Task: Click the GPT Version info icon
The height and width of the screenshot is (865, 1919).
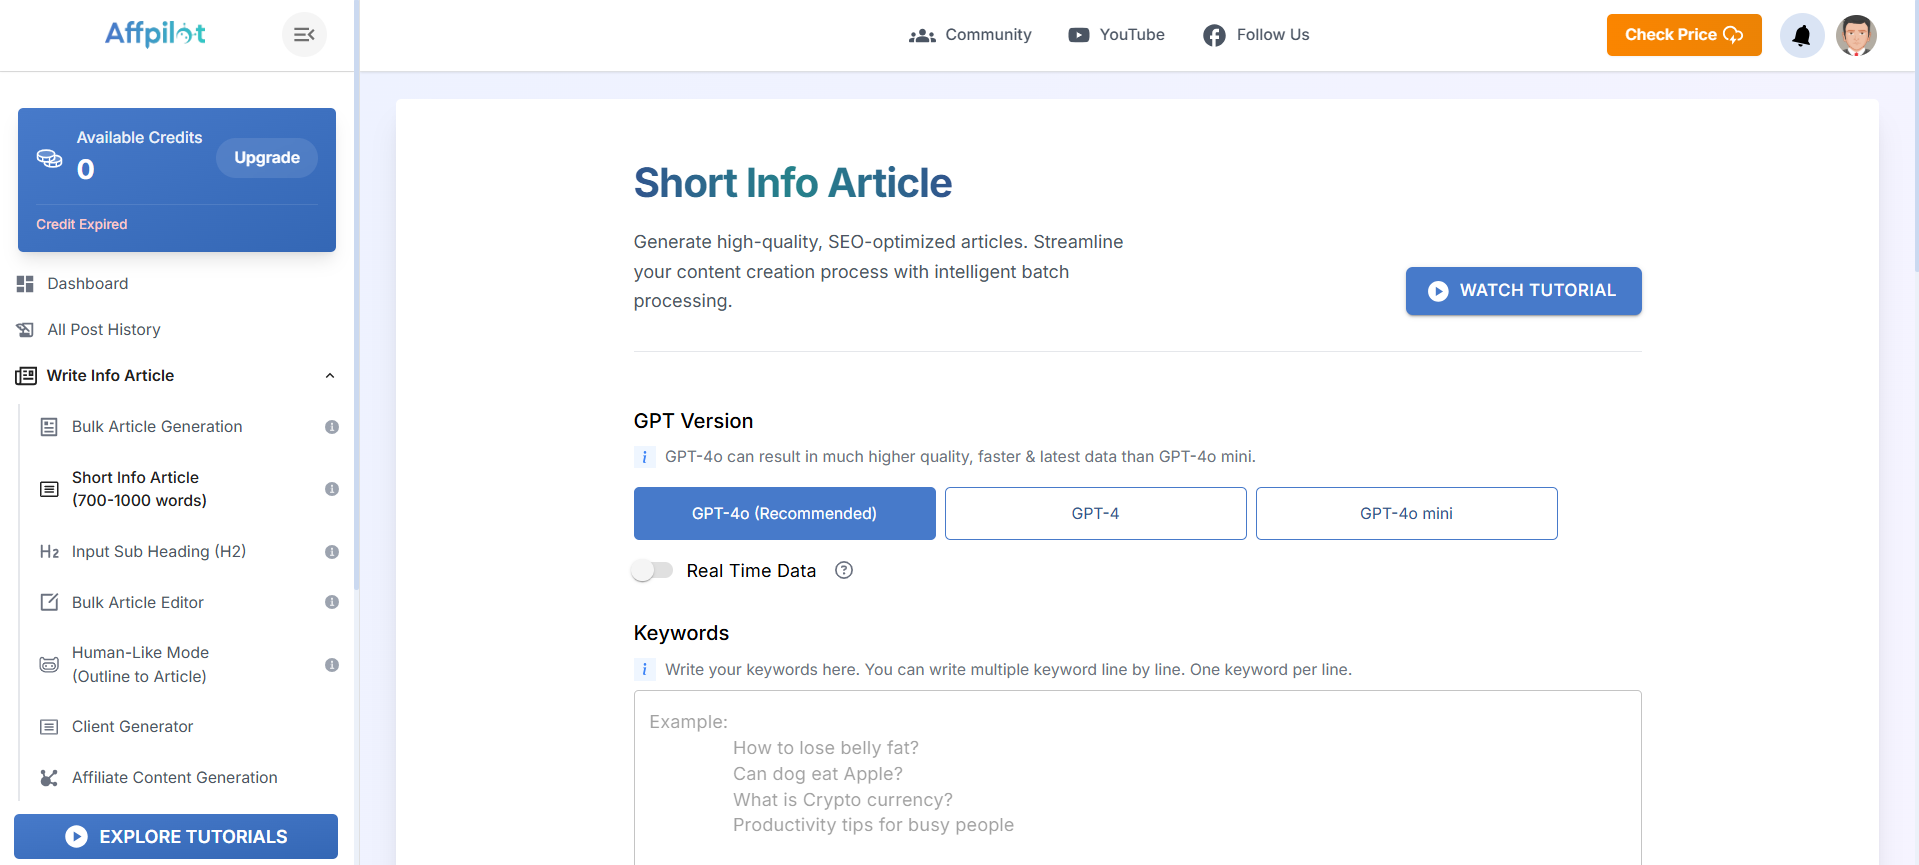Action: click(x=644, y=457)
